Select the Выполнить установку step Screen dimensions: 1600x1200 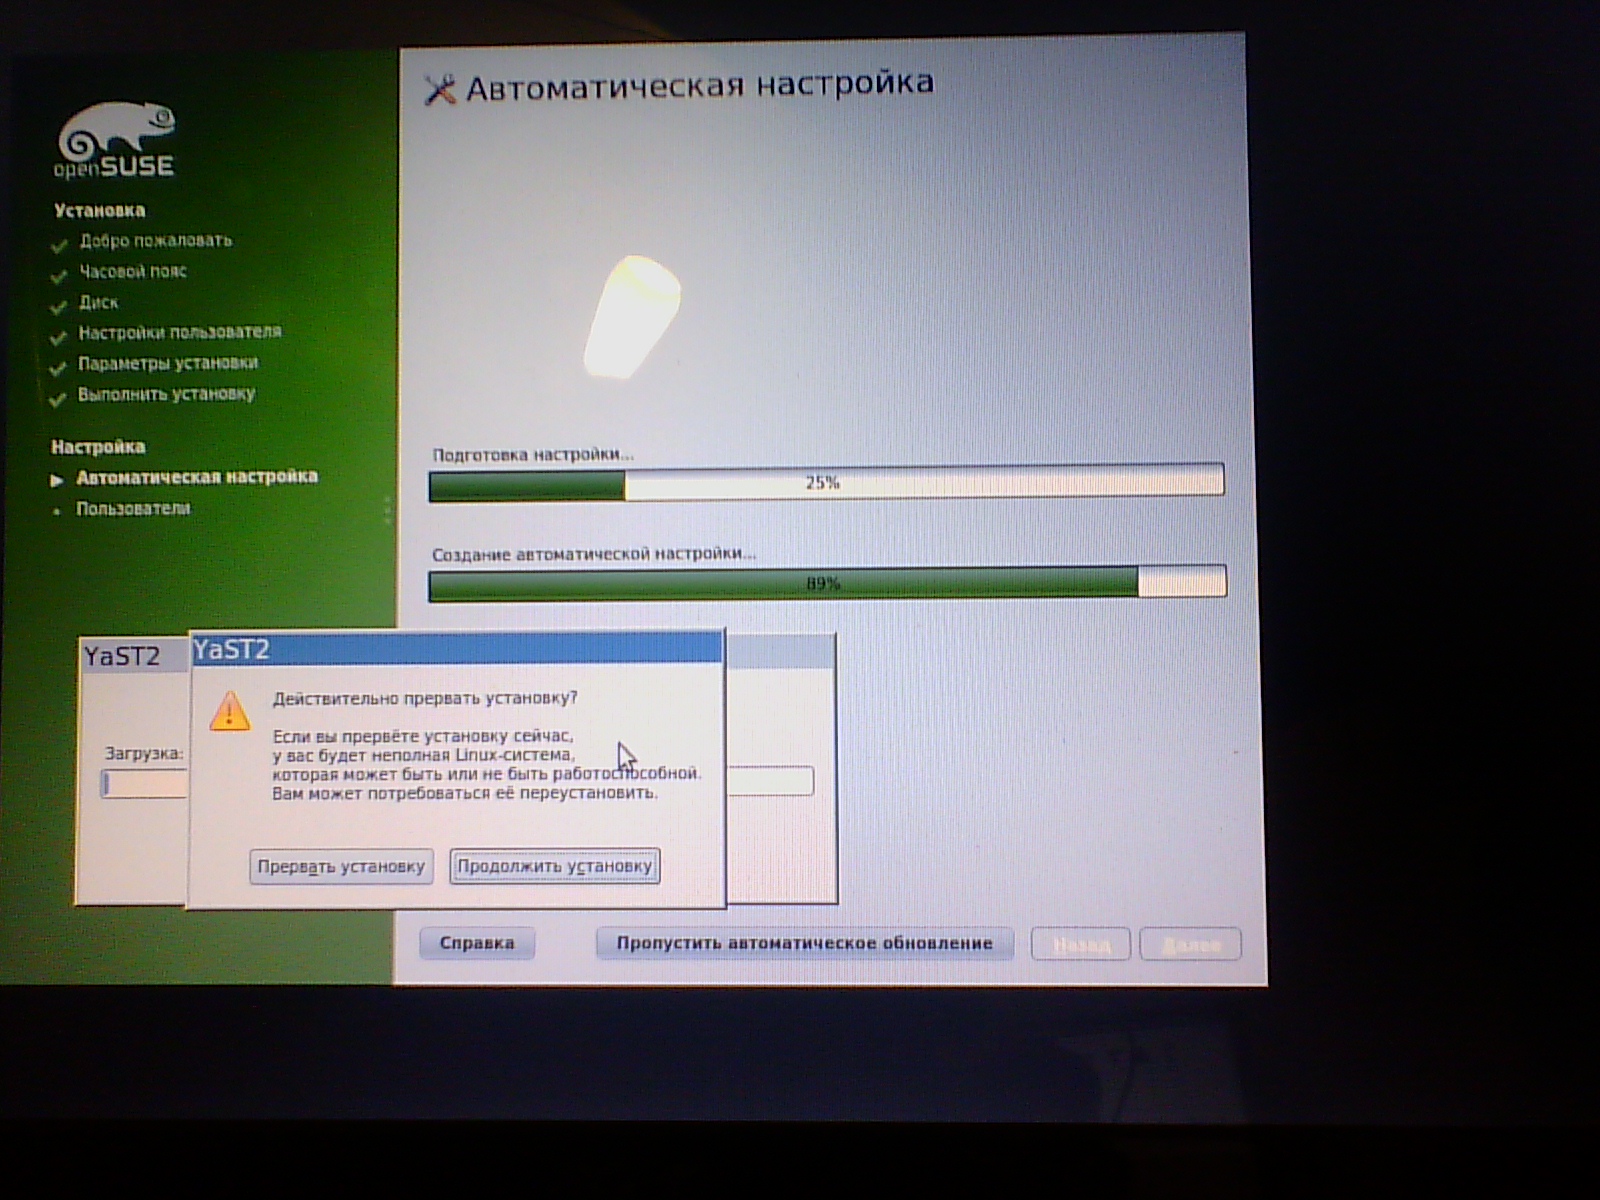167,394
